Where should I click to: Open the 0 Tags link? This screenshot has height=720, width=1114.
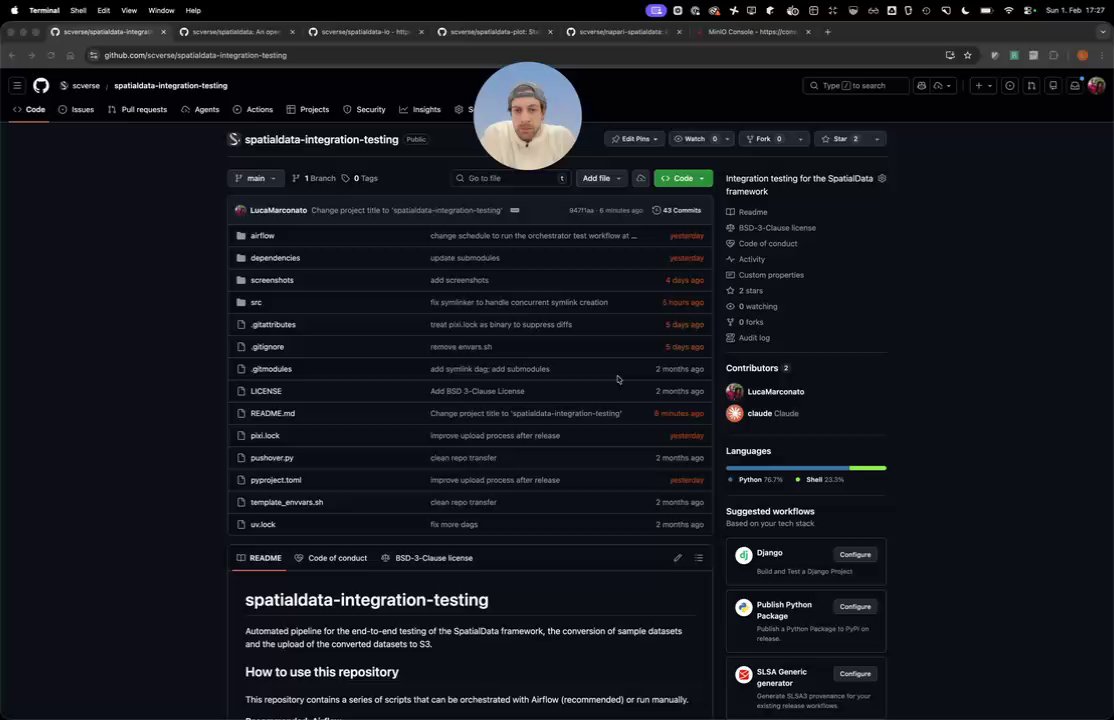click(359, 178)
